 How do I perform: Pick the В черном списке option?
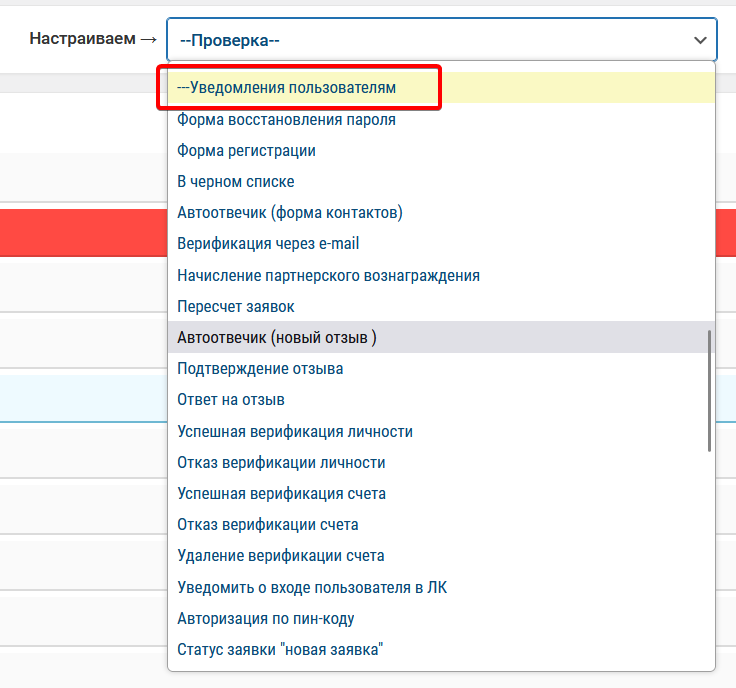pyautogui.click(x=235, y=182)
